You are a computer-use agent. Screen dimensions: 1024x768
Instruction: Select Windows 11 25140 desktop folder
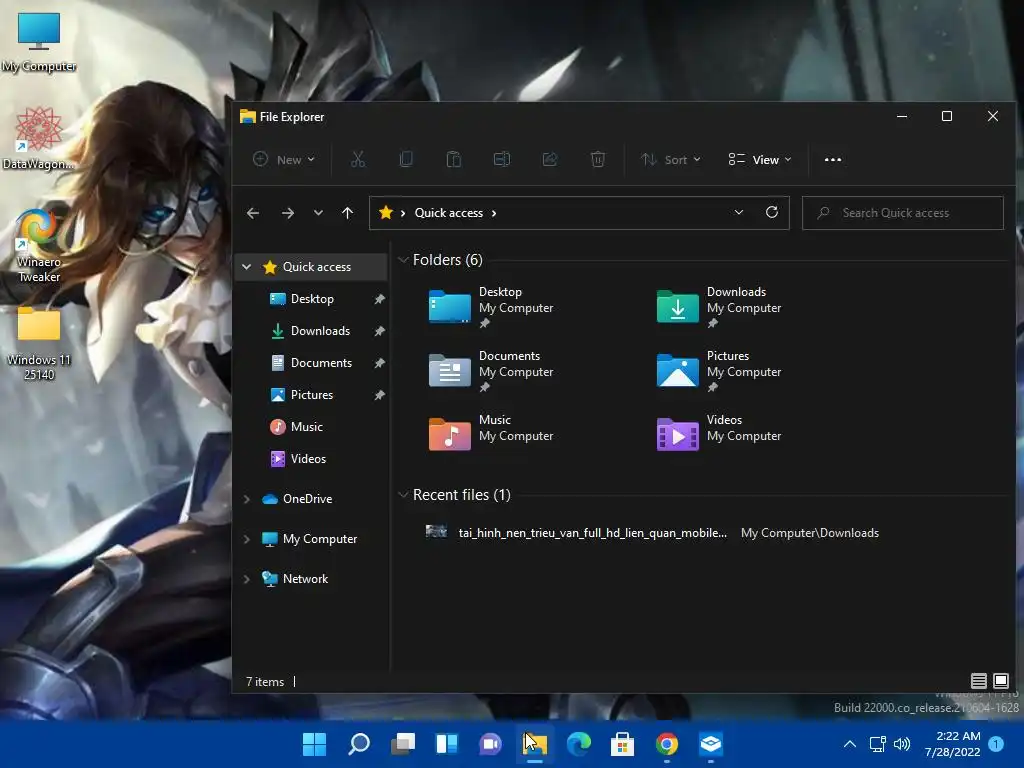pyautogui.click(x=39, y=344)
